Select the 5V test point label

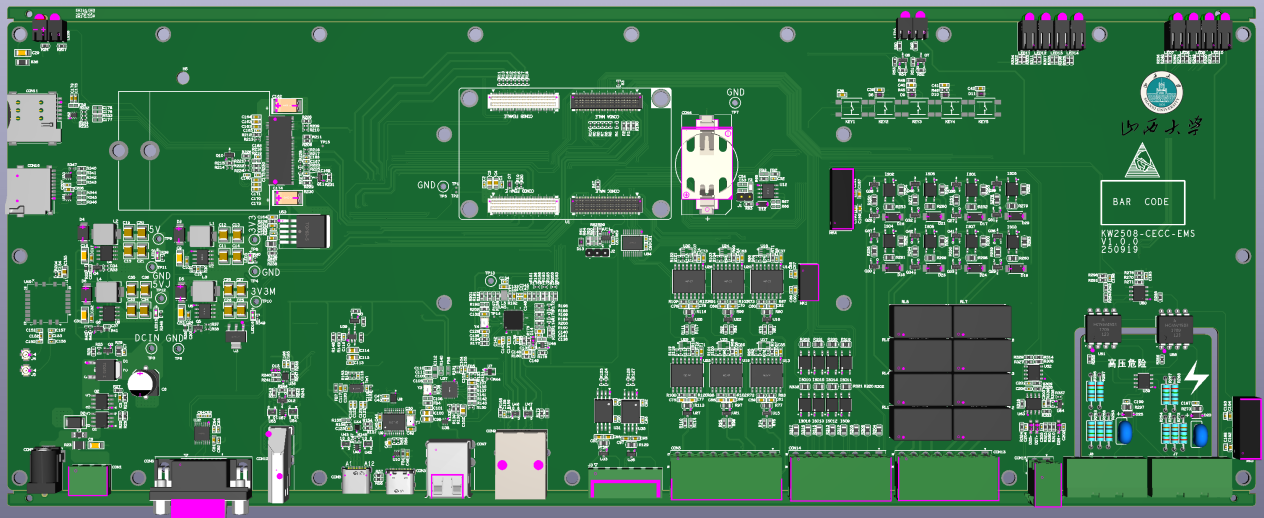coord(153,231)
